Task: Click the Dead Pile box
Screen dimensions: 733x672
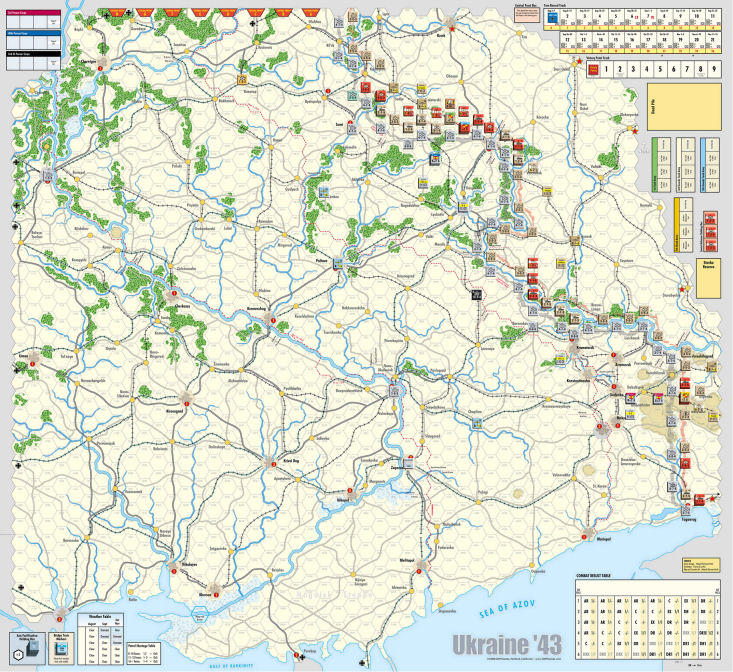Action: tap(684, 107)
